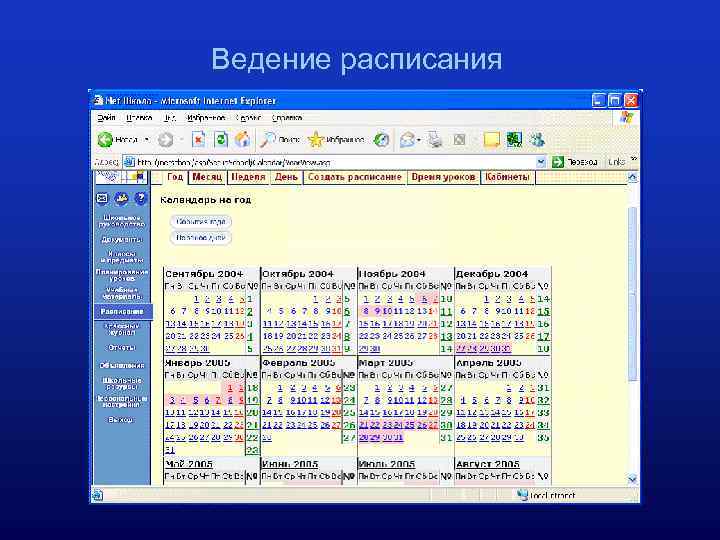Screen dimensions: 720x540
Task: Click the page scrollbar up arrow
Action: pos(633,177)
